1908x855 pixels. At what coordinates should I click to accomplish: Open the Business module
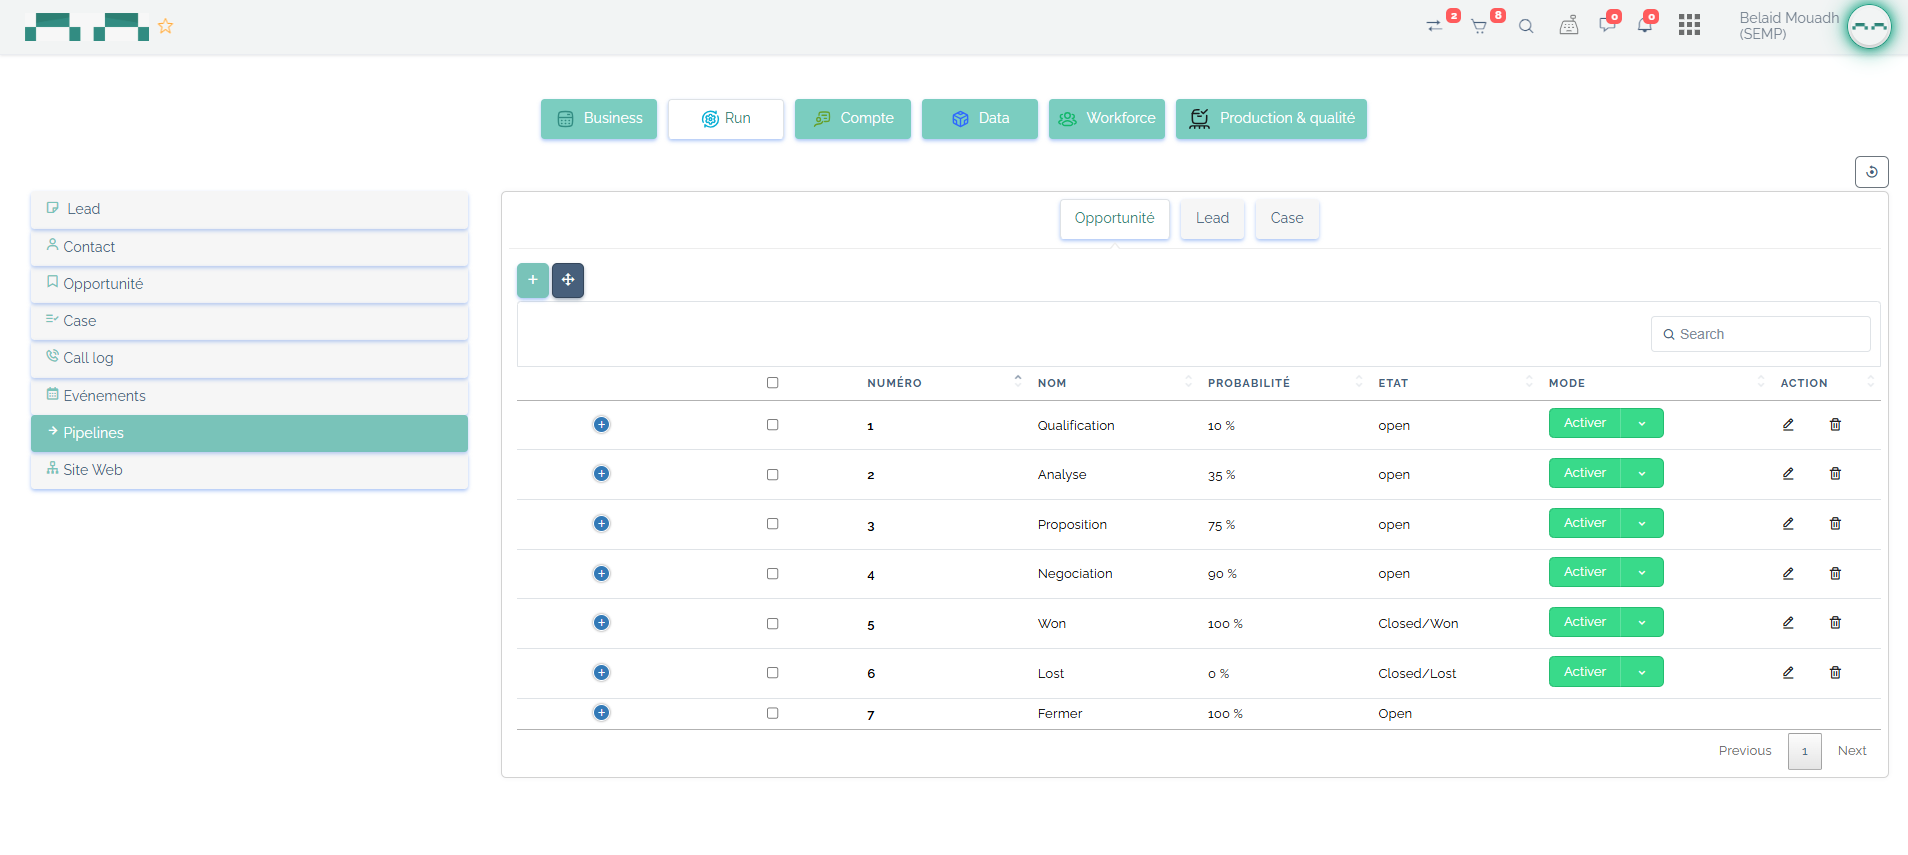pos(599,119)
